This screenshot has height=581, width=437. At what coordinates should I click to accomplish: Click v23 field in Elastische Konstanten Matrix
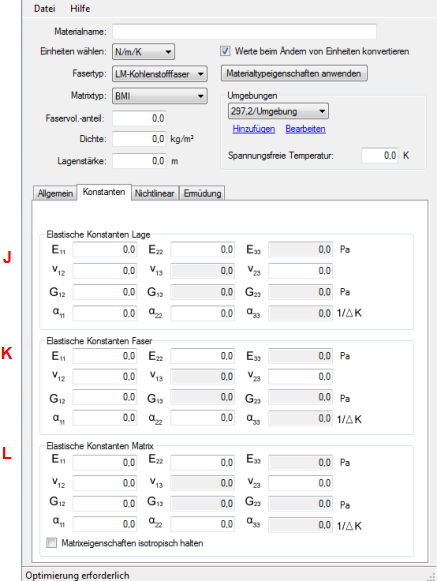pyautogui.click(x=300, y=483)
